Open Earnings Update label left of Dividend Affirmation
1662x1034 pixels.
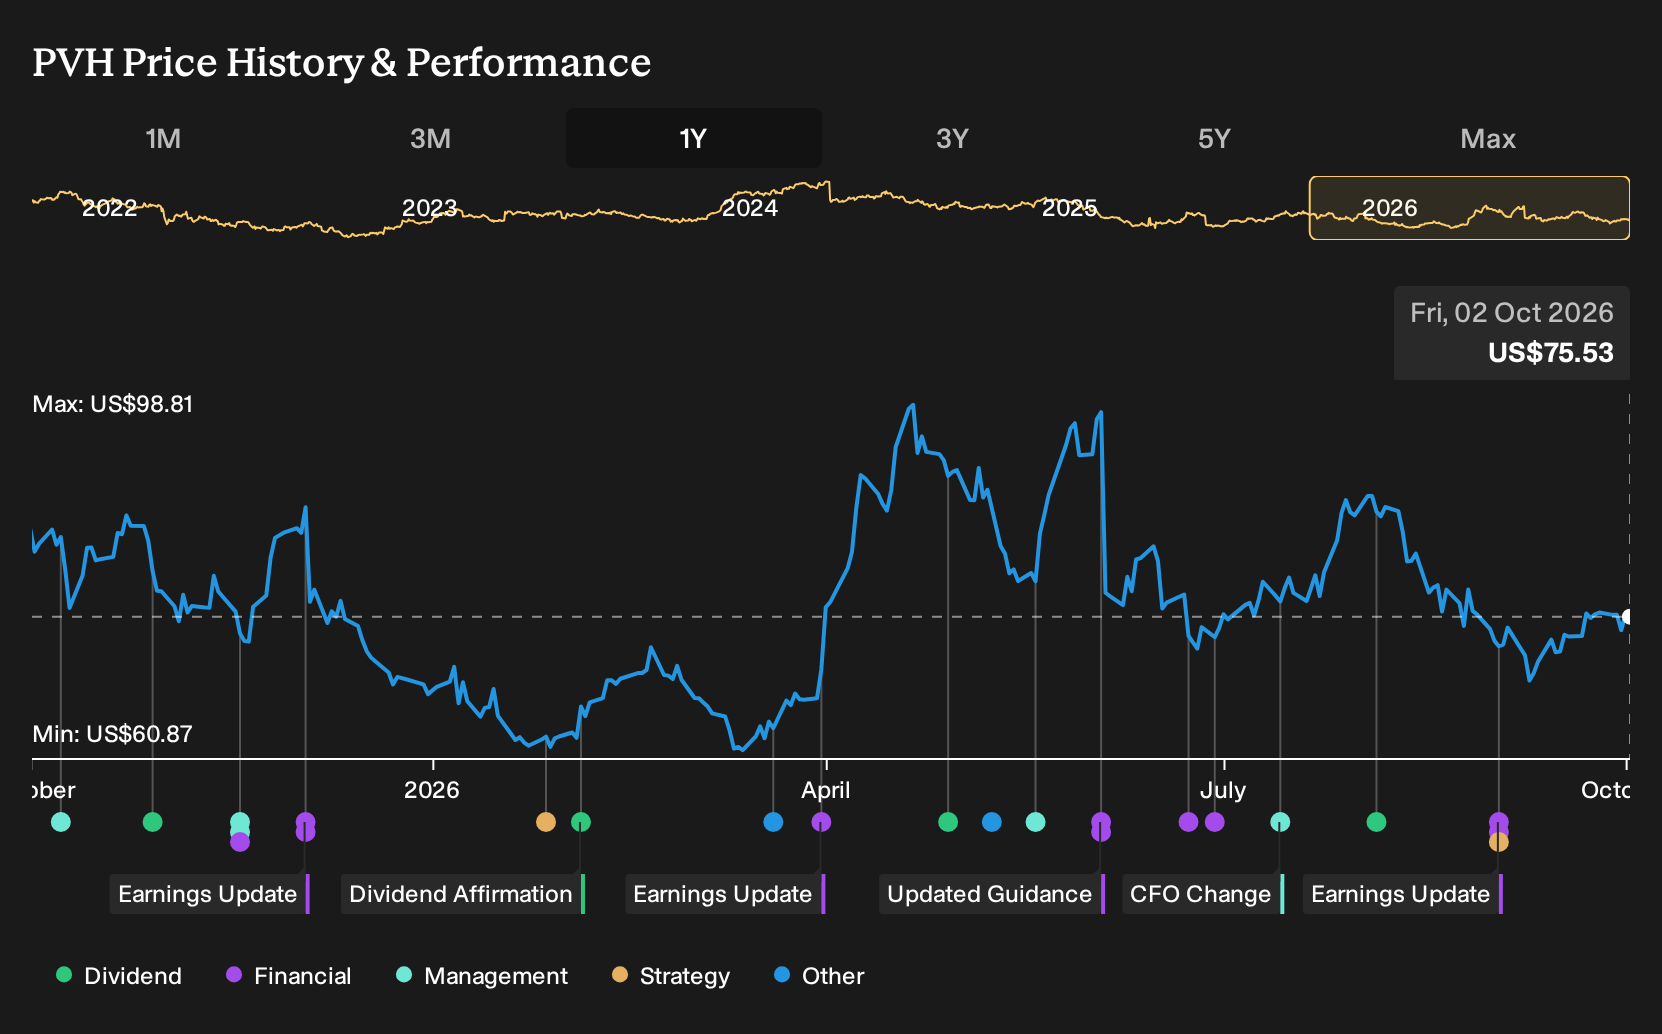(210, 894)
